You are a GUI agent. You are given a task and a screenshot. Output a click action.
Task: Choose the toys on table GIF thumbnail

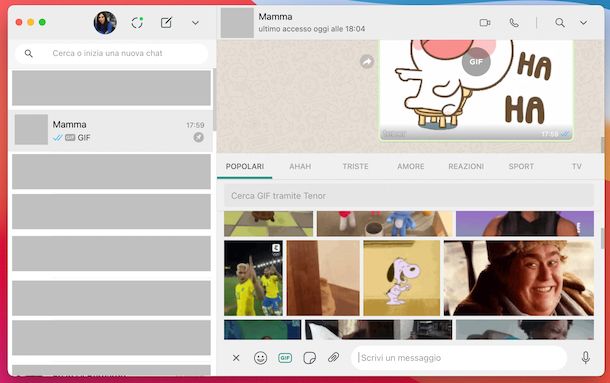point(384,224)
